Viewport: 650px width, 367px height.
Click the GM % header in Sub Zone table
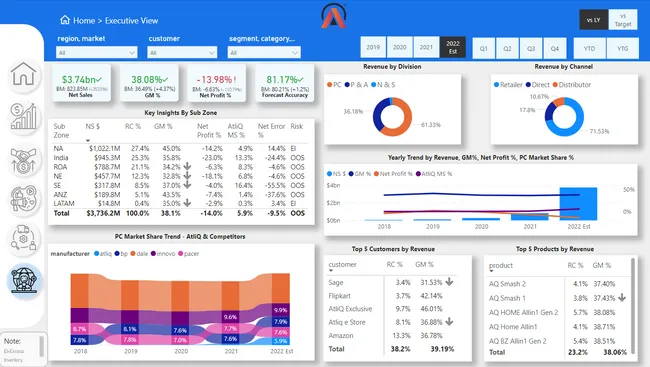163,126
